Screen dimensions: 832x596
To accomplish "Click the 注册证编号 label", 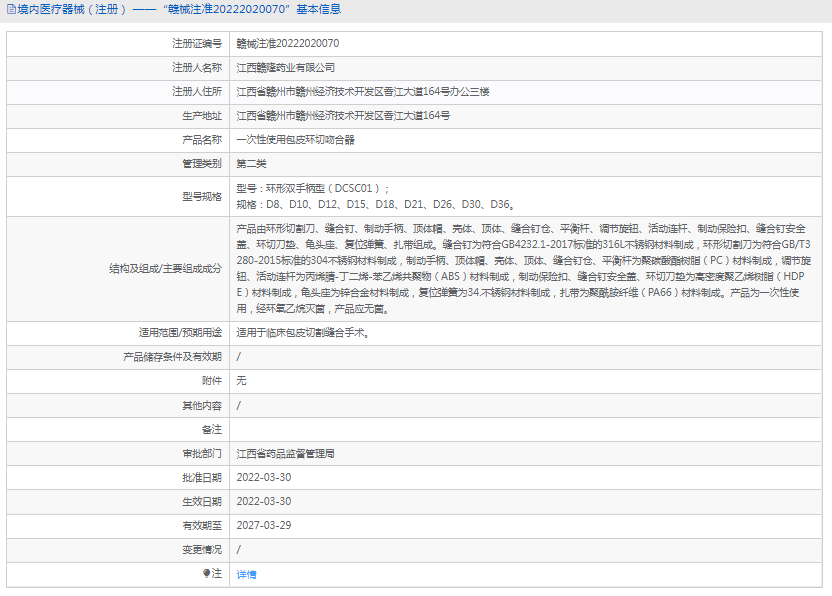I will [197, 44].
